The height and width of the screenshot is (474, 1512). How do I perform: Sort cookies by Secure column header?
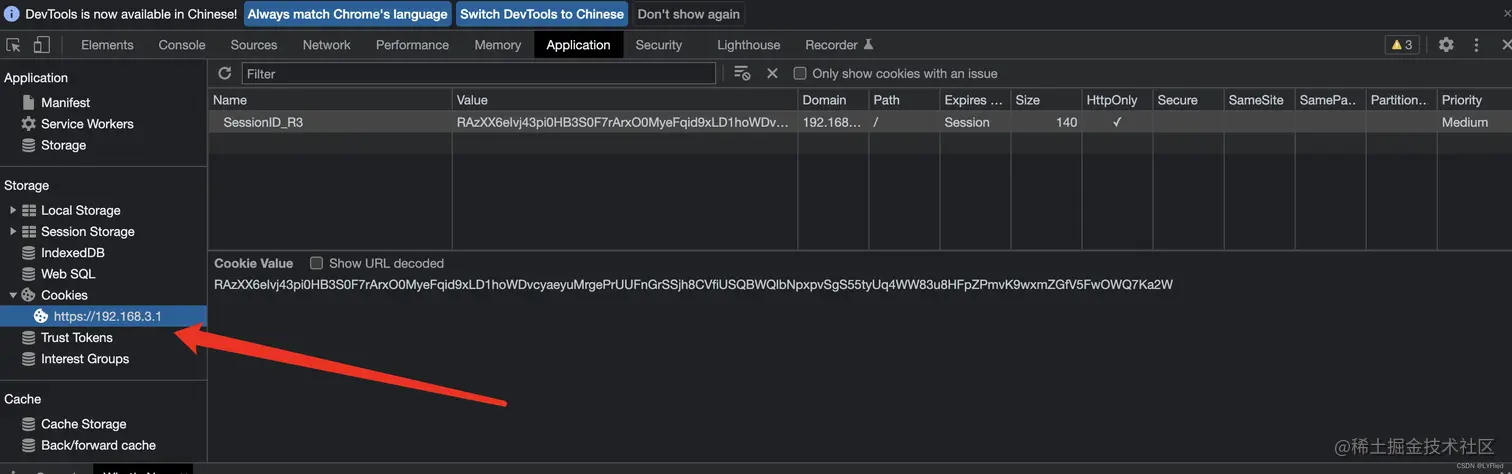point(1188,100)
